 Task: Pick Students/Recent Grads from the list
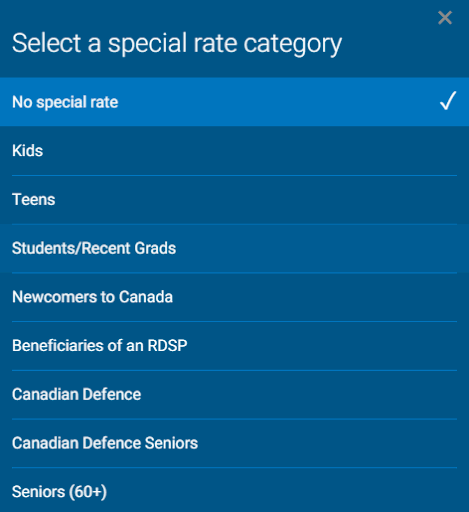point(234,248)
